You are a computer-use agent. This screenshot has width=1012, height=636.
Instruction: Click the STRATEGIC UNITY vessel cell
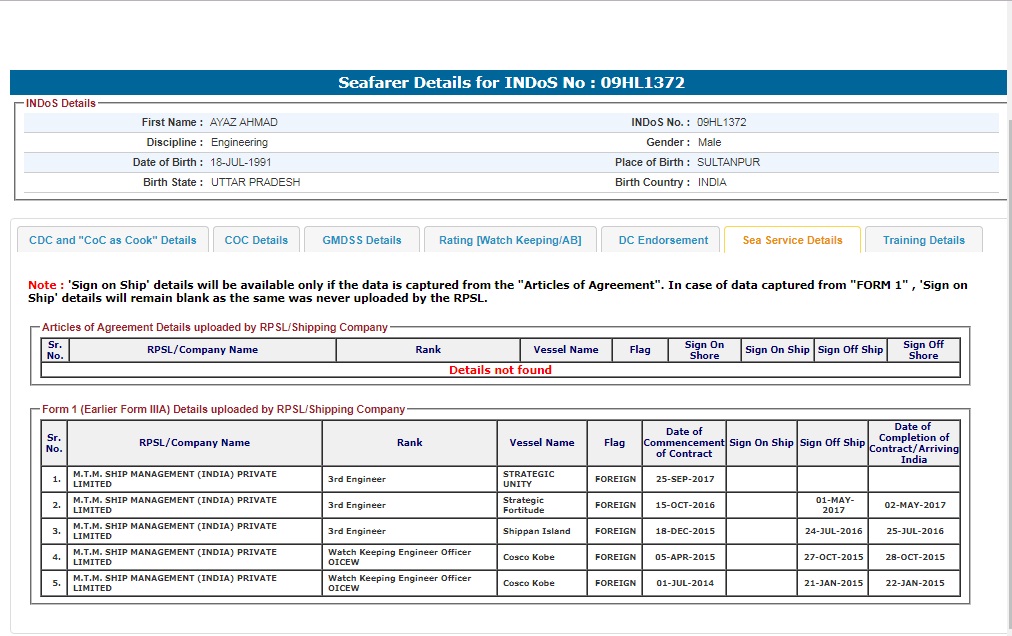pyautogui.click(x=529, y=479)
